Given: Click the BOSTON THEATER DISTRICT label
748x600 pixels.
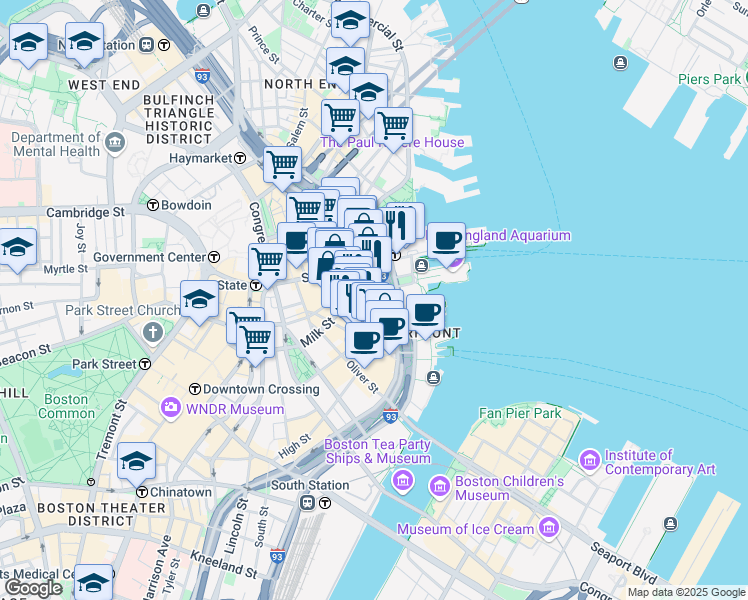Looking at the screenshot, I should (101, 514).
